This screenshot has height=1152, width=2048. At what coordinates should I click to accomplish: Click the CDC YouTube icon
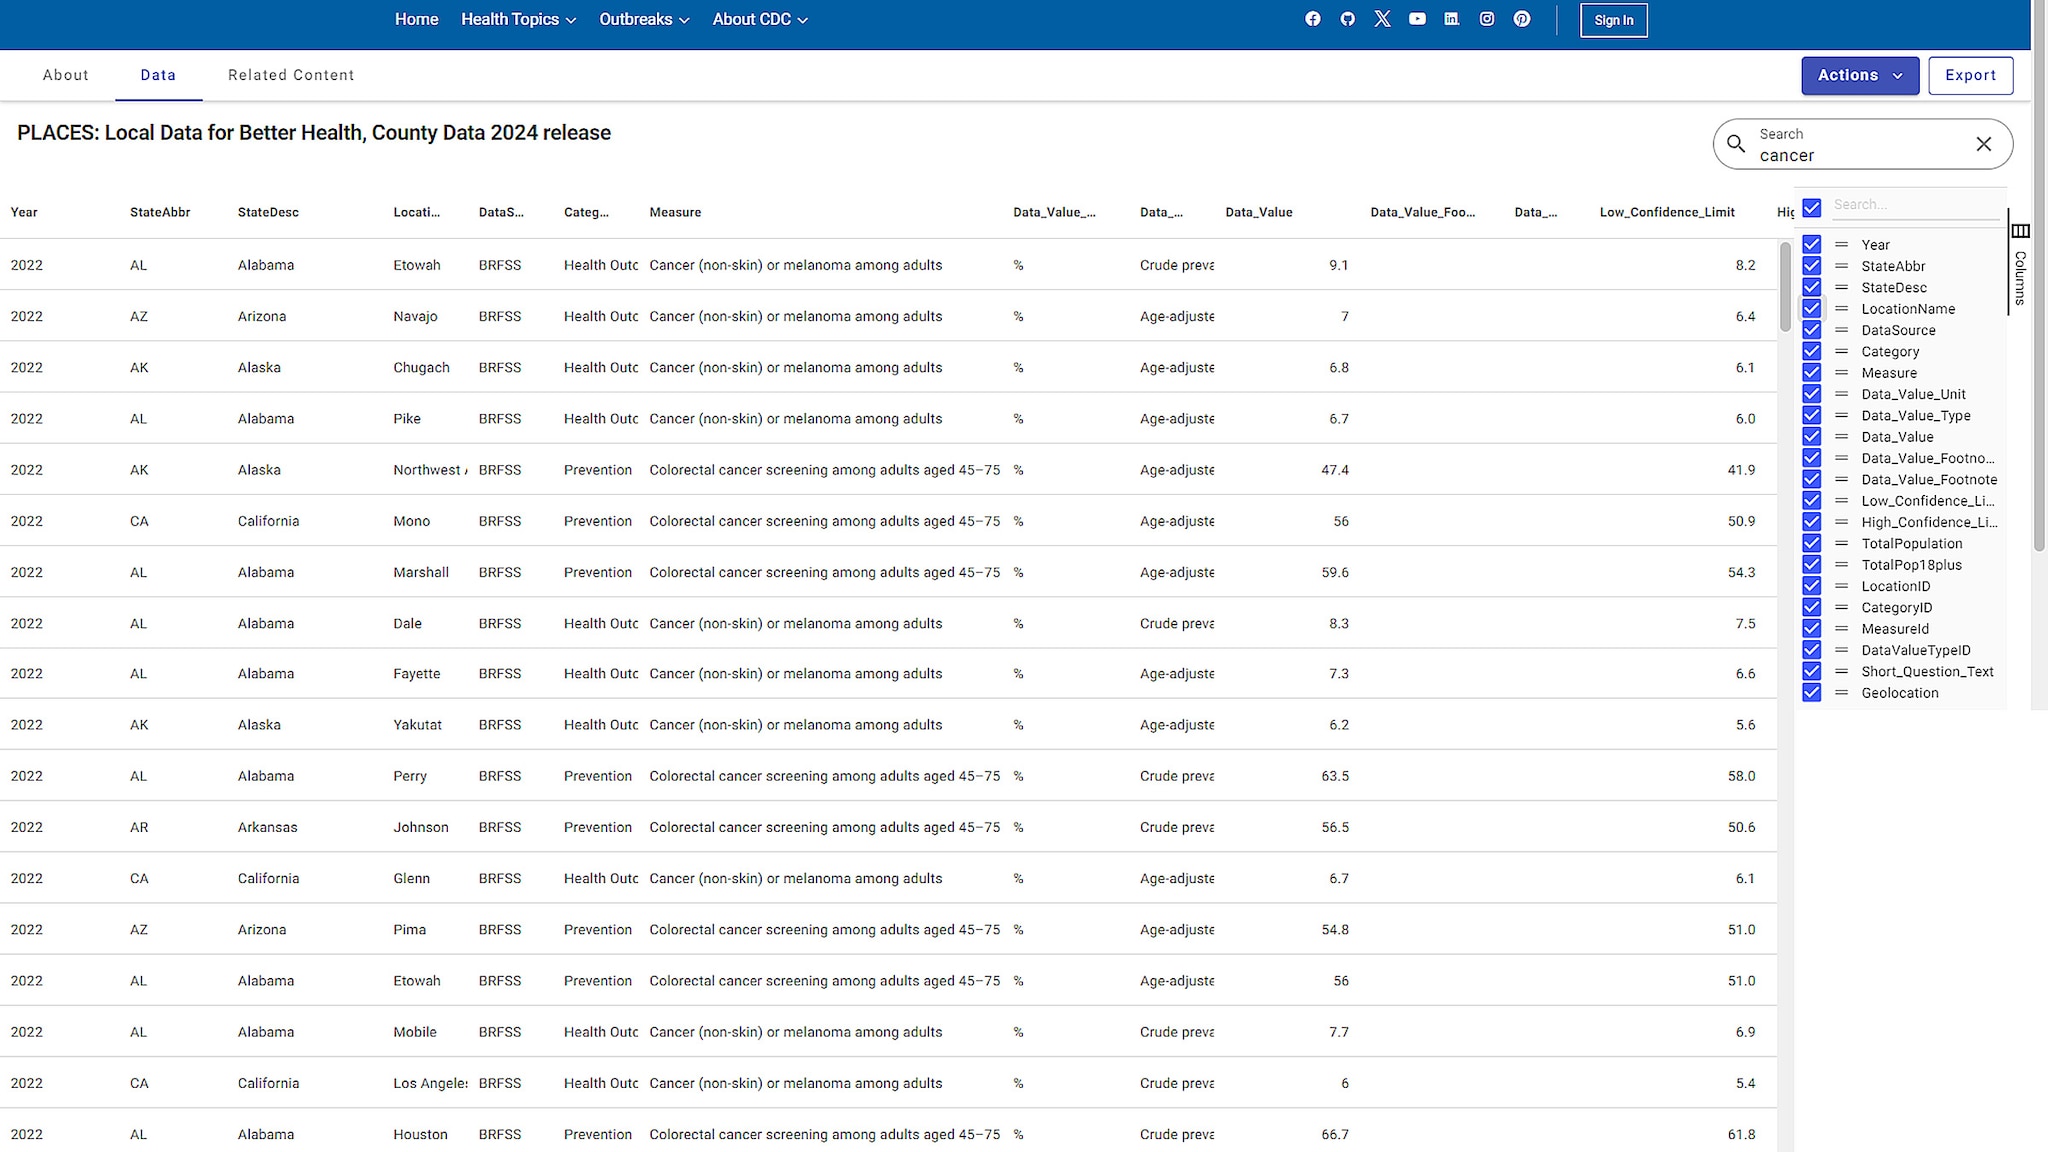1416,20
